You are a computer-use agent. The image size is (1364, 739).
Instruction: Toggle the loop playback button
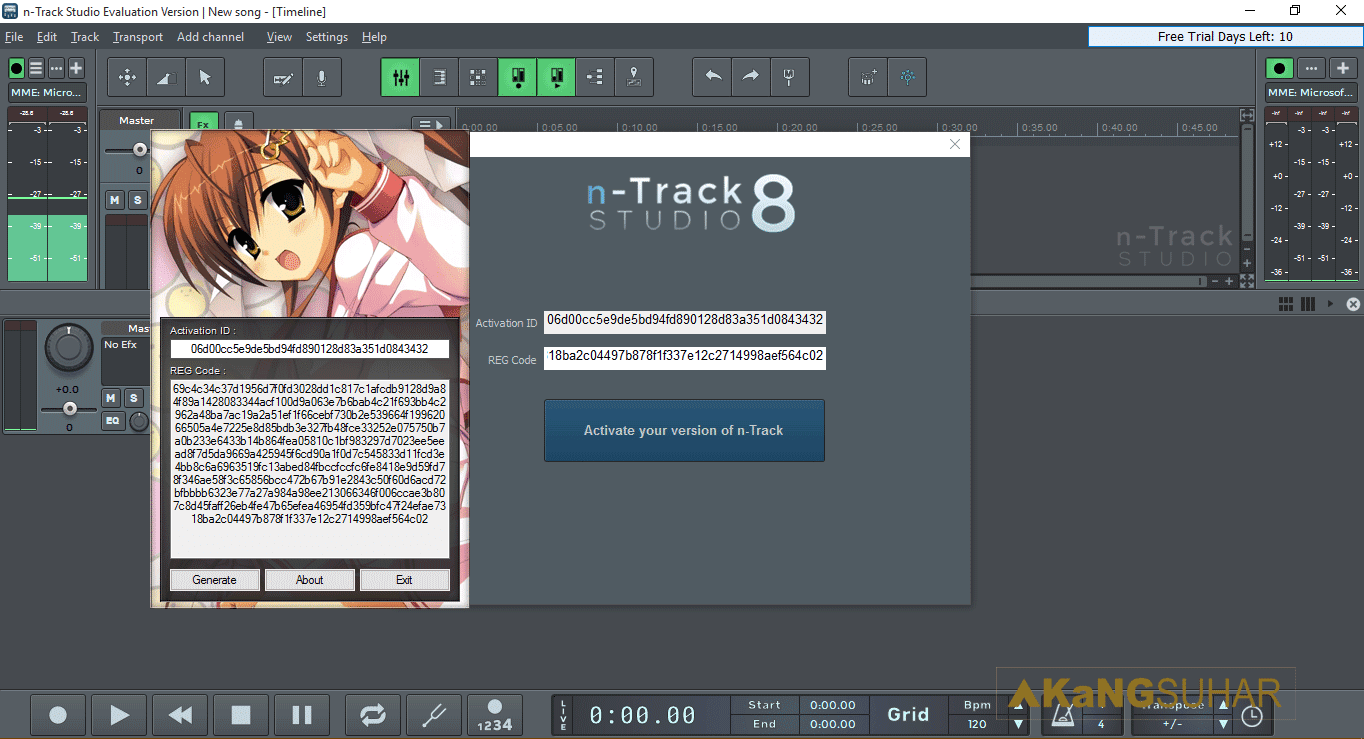372,715
